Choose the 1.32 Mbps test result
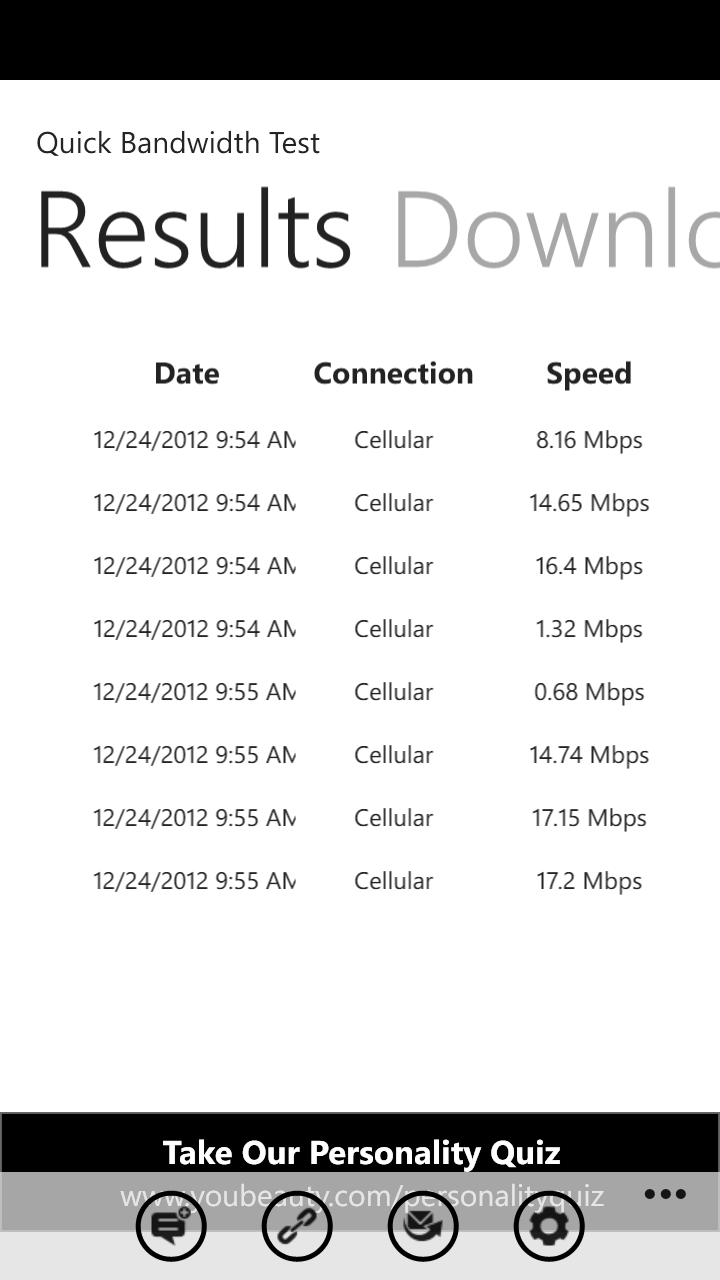This screenshot has width=720, height=1280. [x=589, y=629]
